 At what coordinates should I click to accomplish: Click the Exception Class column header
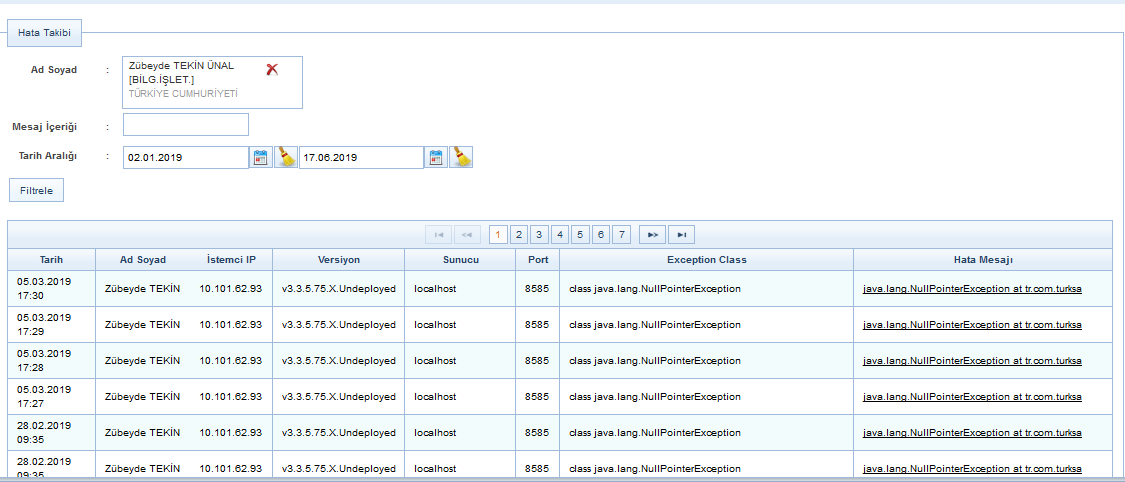tap(706, 260)
